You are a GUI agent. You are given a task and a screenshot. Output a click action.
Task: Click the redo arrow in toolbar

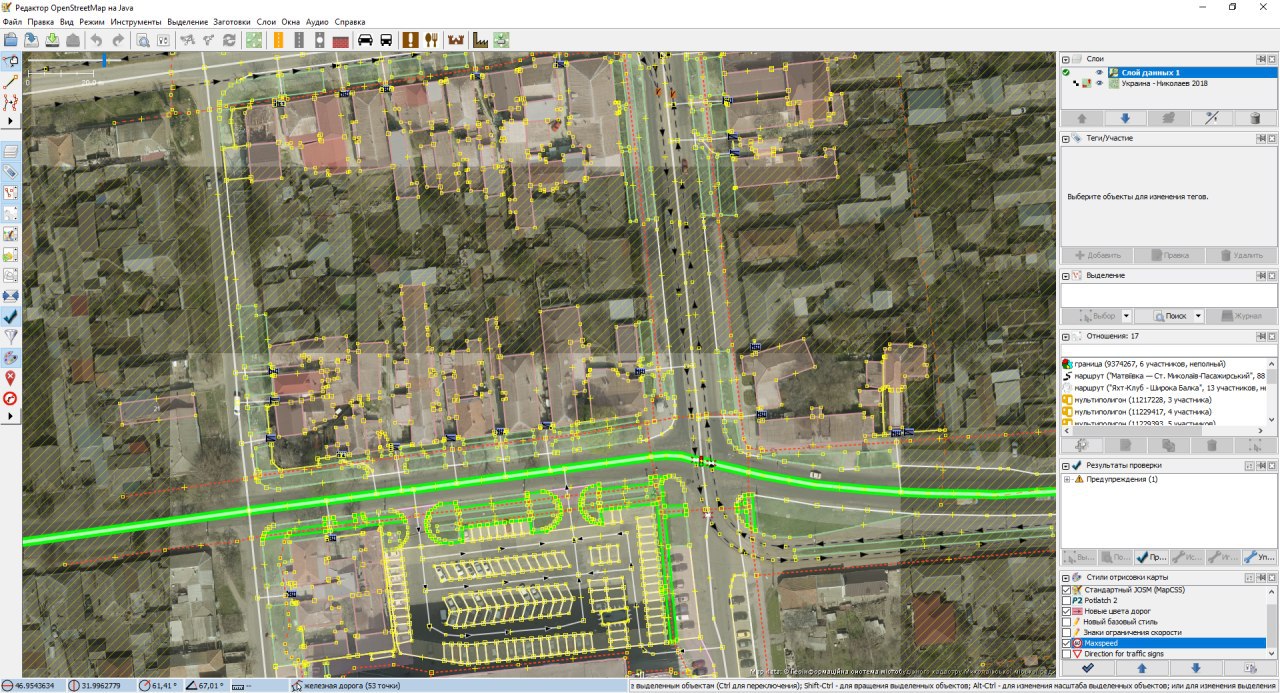tap(118, 40)
